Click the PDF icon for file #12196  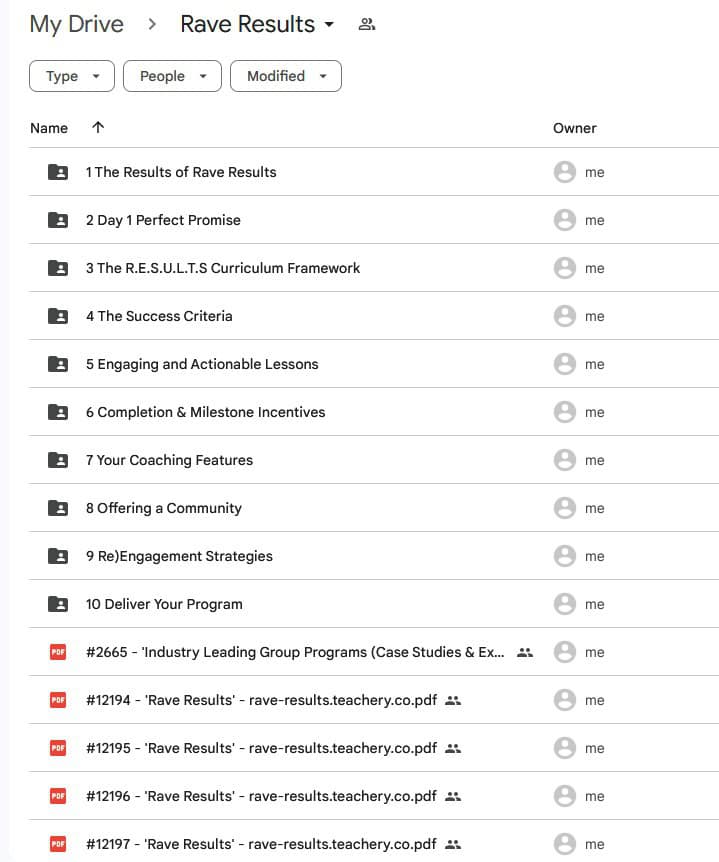(x=58, y=796)
